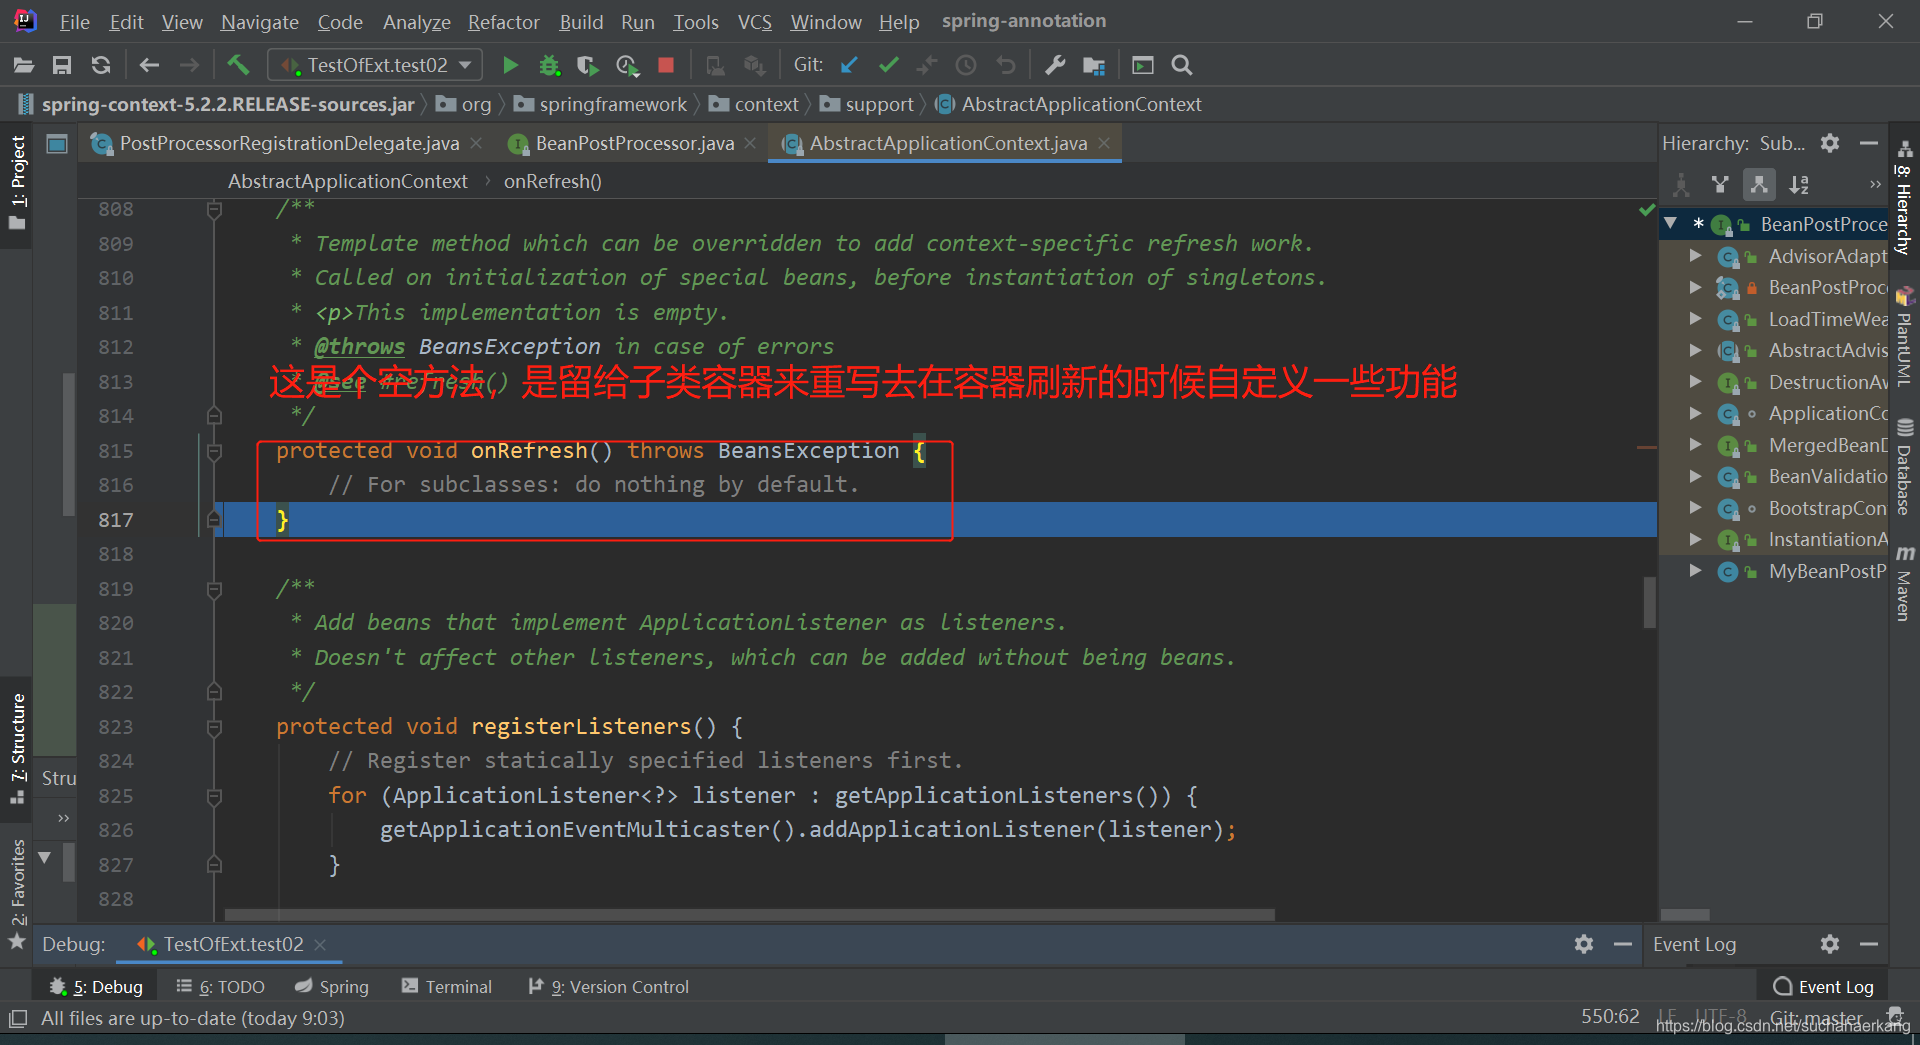The image size is (1920, 1045).
Task: Open the 9: Version Control window
Action: click(x=608, y=987)
